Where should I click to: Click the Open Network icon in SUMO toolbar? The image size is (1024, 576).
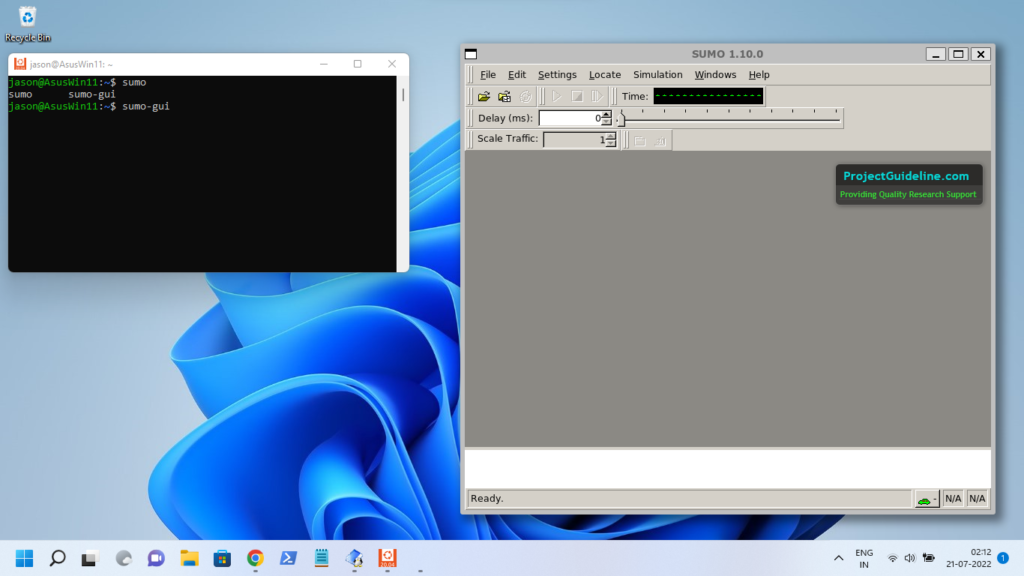pyautogui.click(x=504, y=97)
